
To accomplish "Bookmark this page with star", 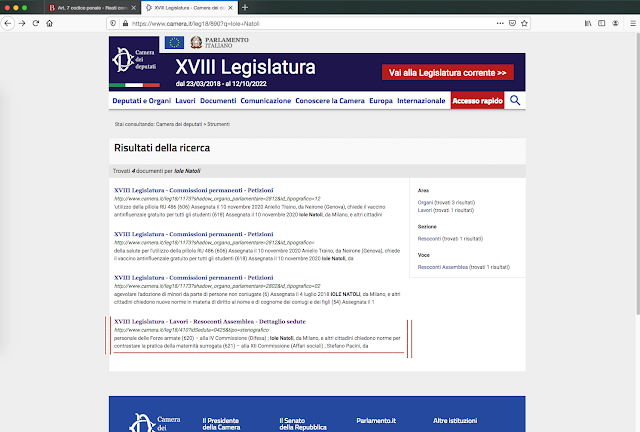I will (524, 23).
